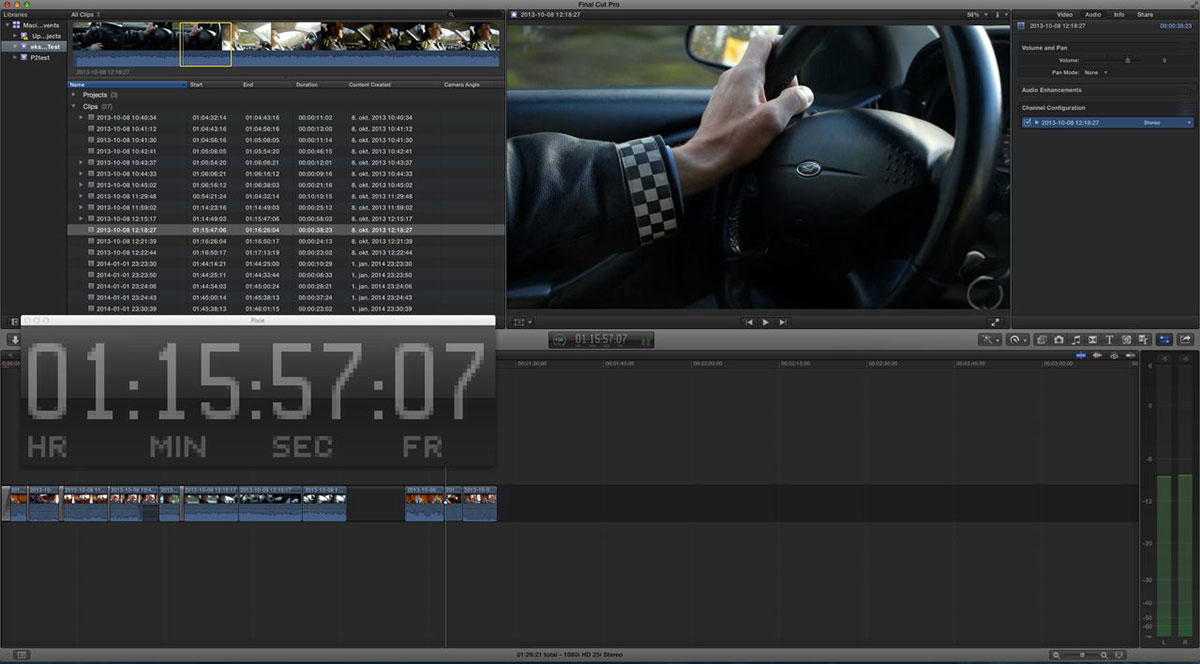This screenshot has width=1200, height=664.
Task: Toggle snapping icon above the timeline
Action: click(1130, 355)
